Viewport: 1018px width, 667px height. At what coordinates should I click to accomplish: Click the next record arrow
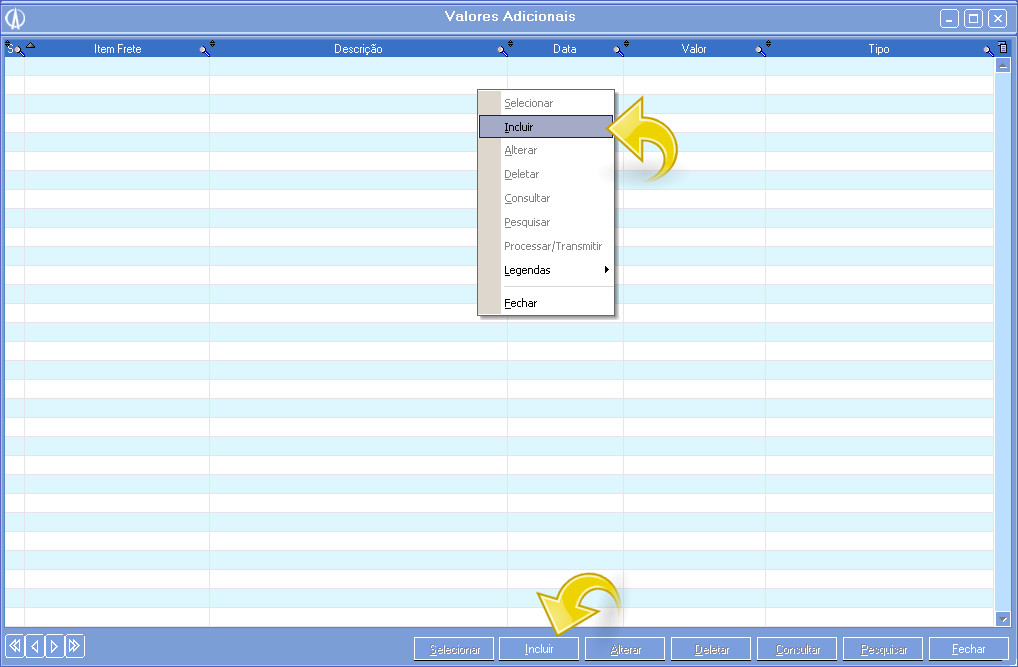coord(54,646)
